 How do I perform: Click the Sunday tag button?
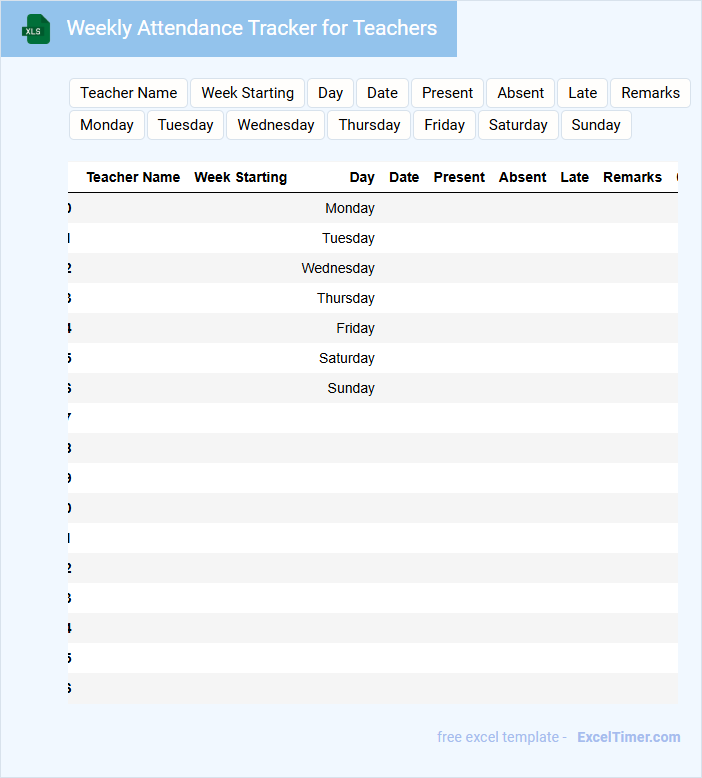[596, 125]
